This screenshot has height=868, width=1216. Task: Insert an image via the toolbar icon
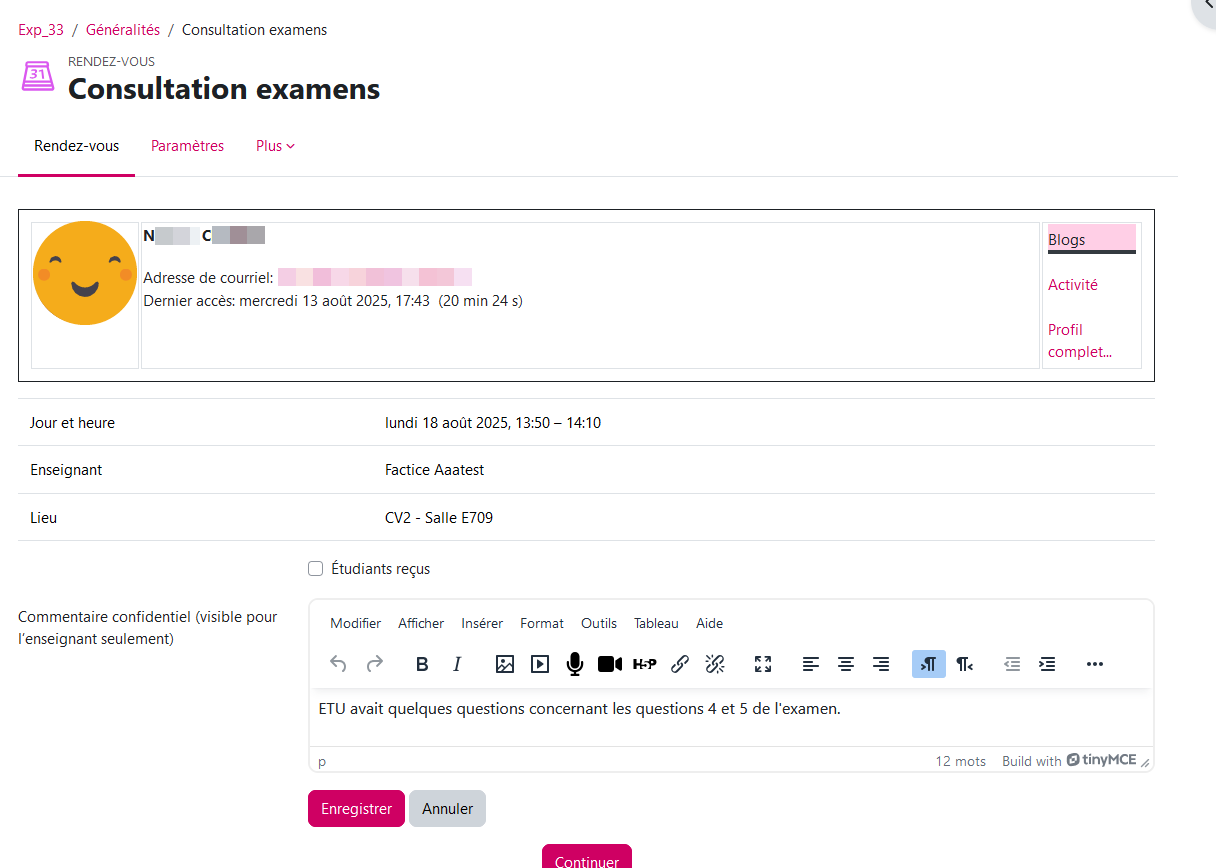click(x=505, y=664)
